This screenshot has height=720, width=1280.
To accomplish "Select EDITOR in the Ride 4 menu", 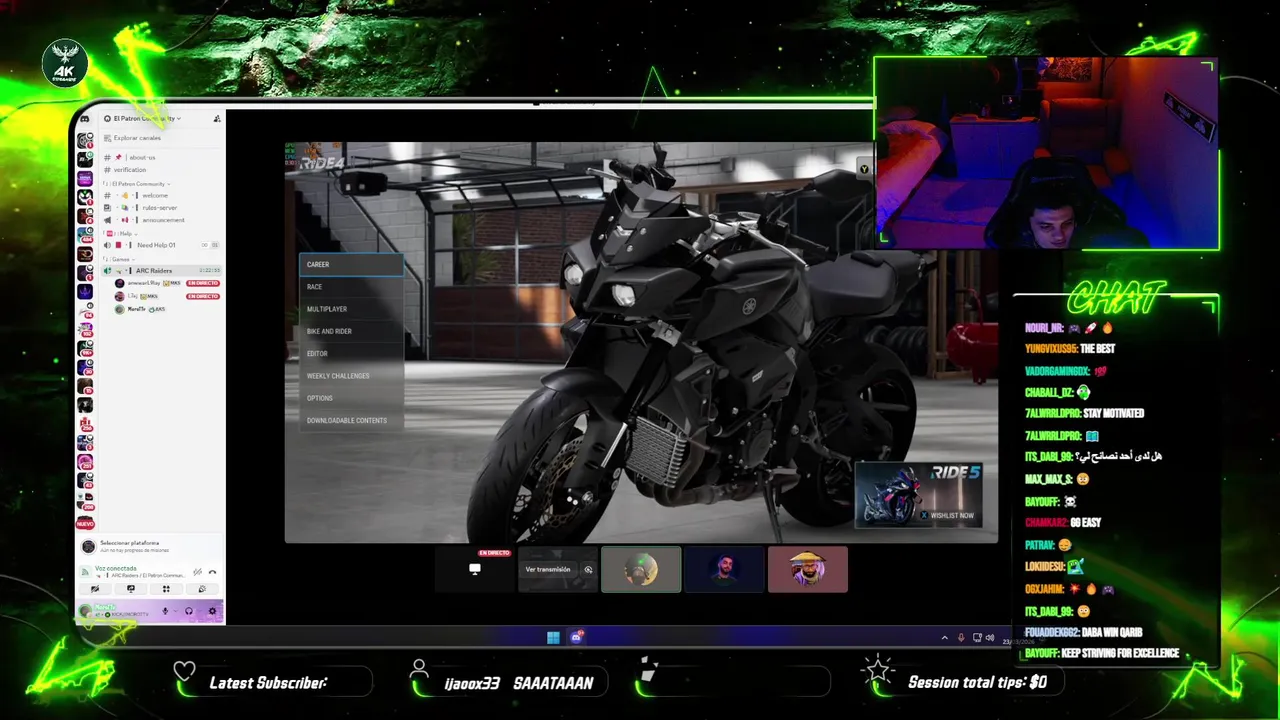I will (351, 353).
